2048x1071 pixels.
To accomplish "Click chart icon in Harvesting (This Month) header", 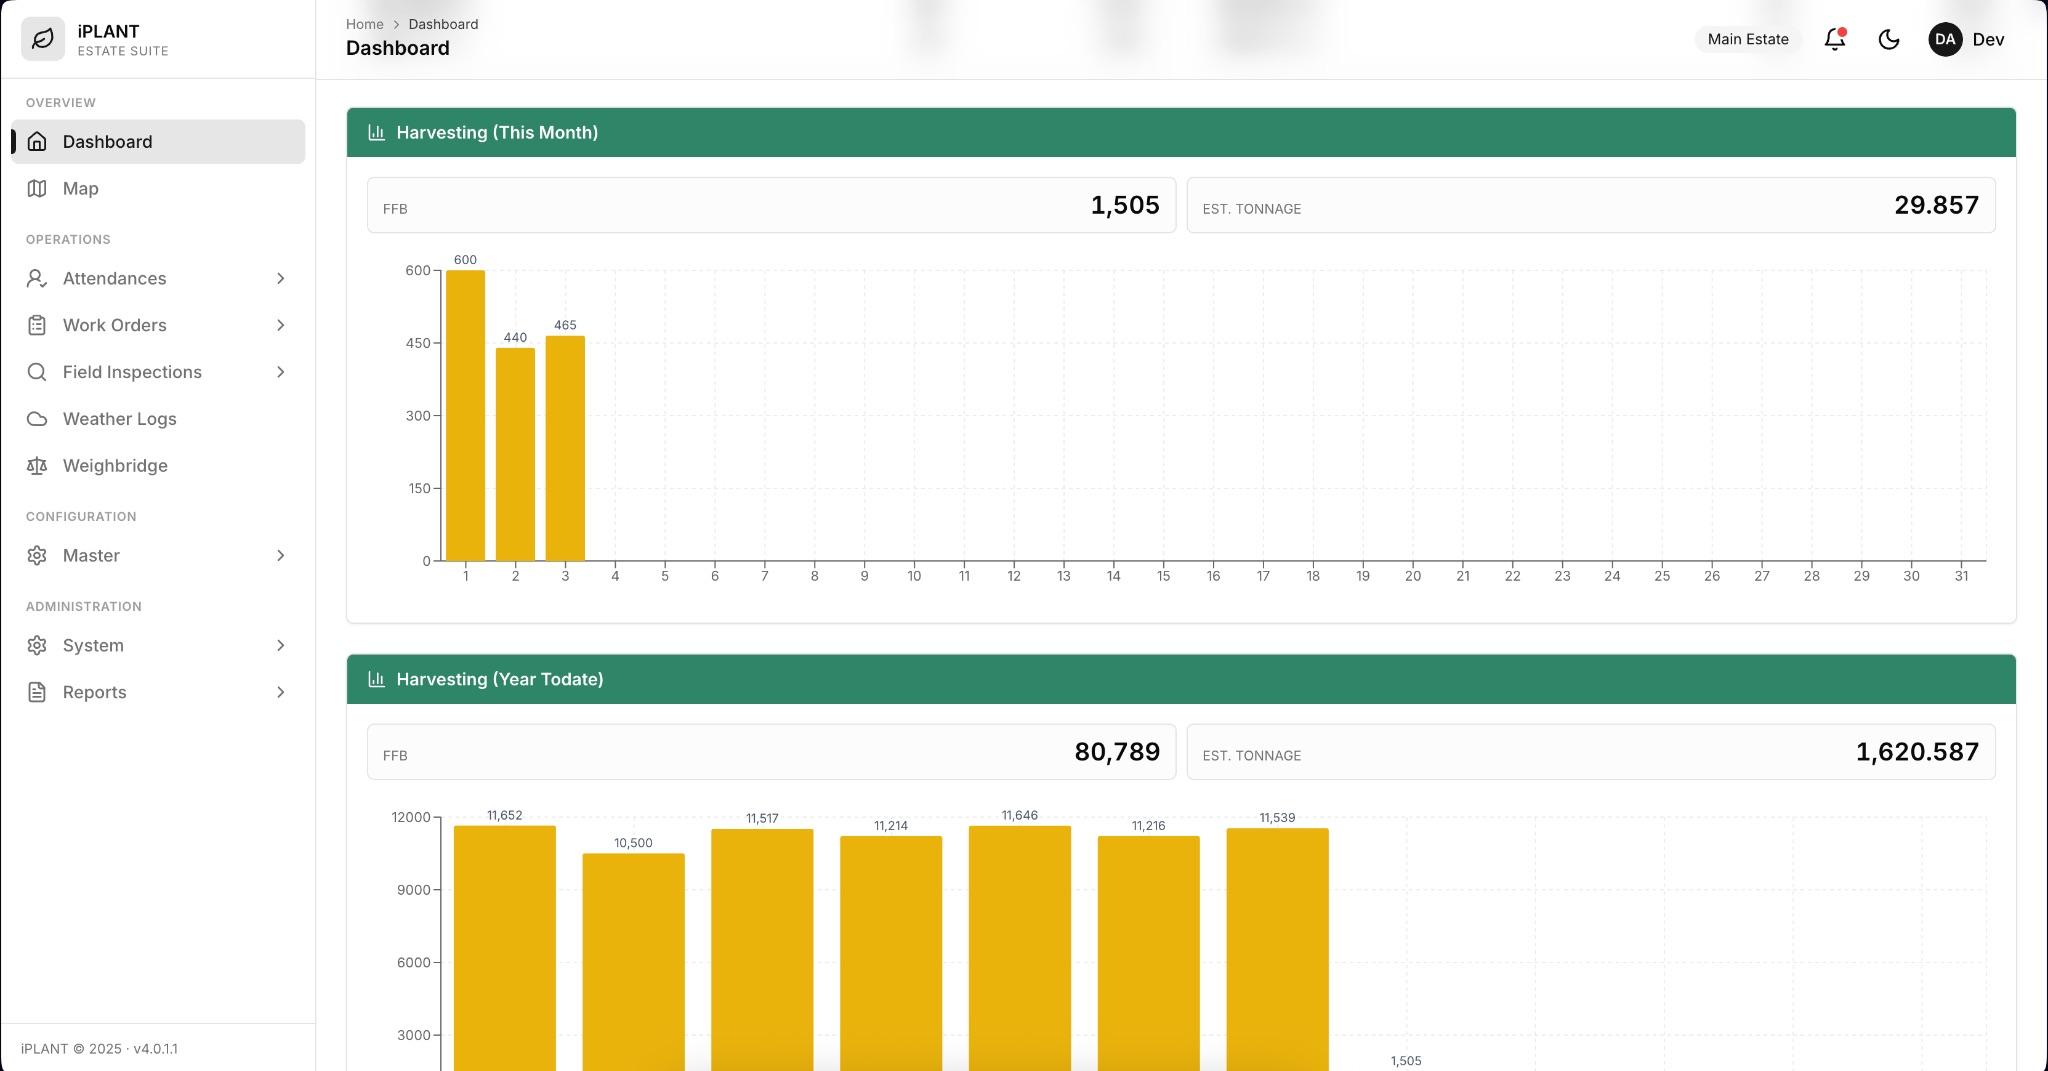I will coord(377,132).
